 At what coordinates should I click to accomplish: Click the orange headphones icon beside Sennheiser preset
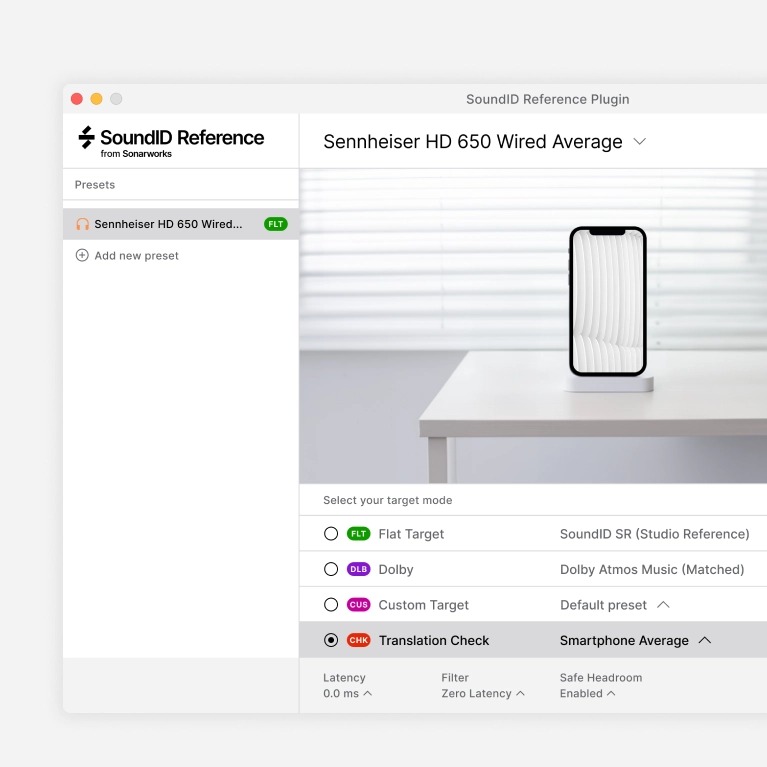pyautogui.click(x=82, y=224)
